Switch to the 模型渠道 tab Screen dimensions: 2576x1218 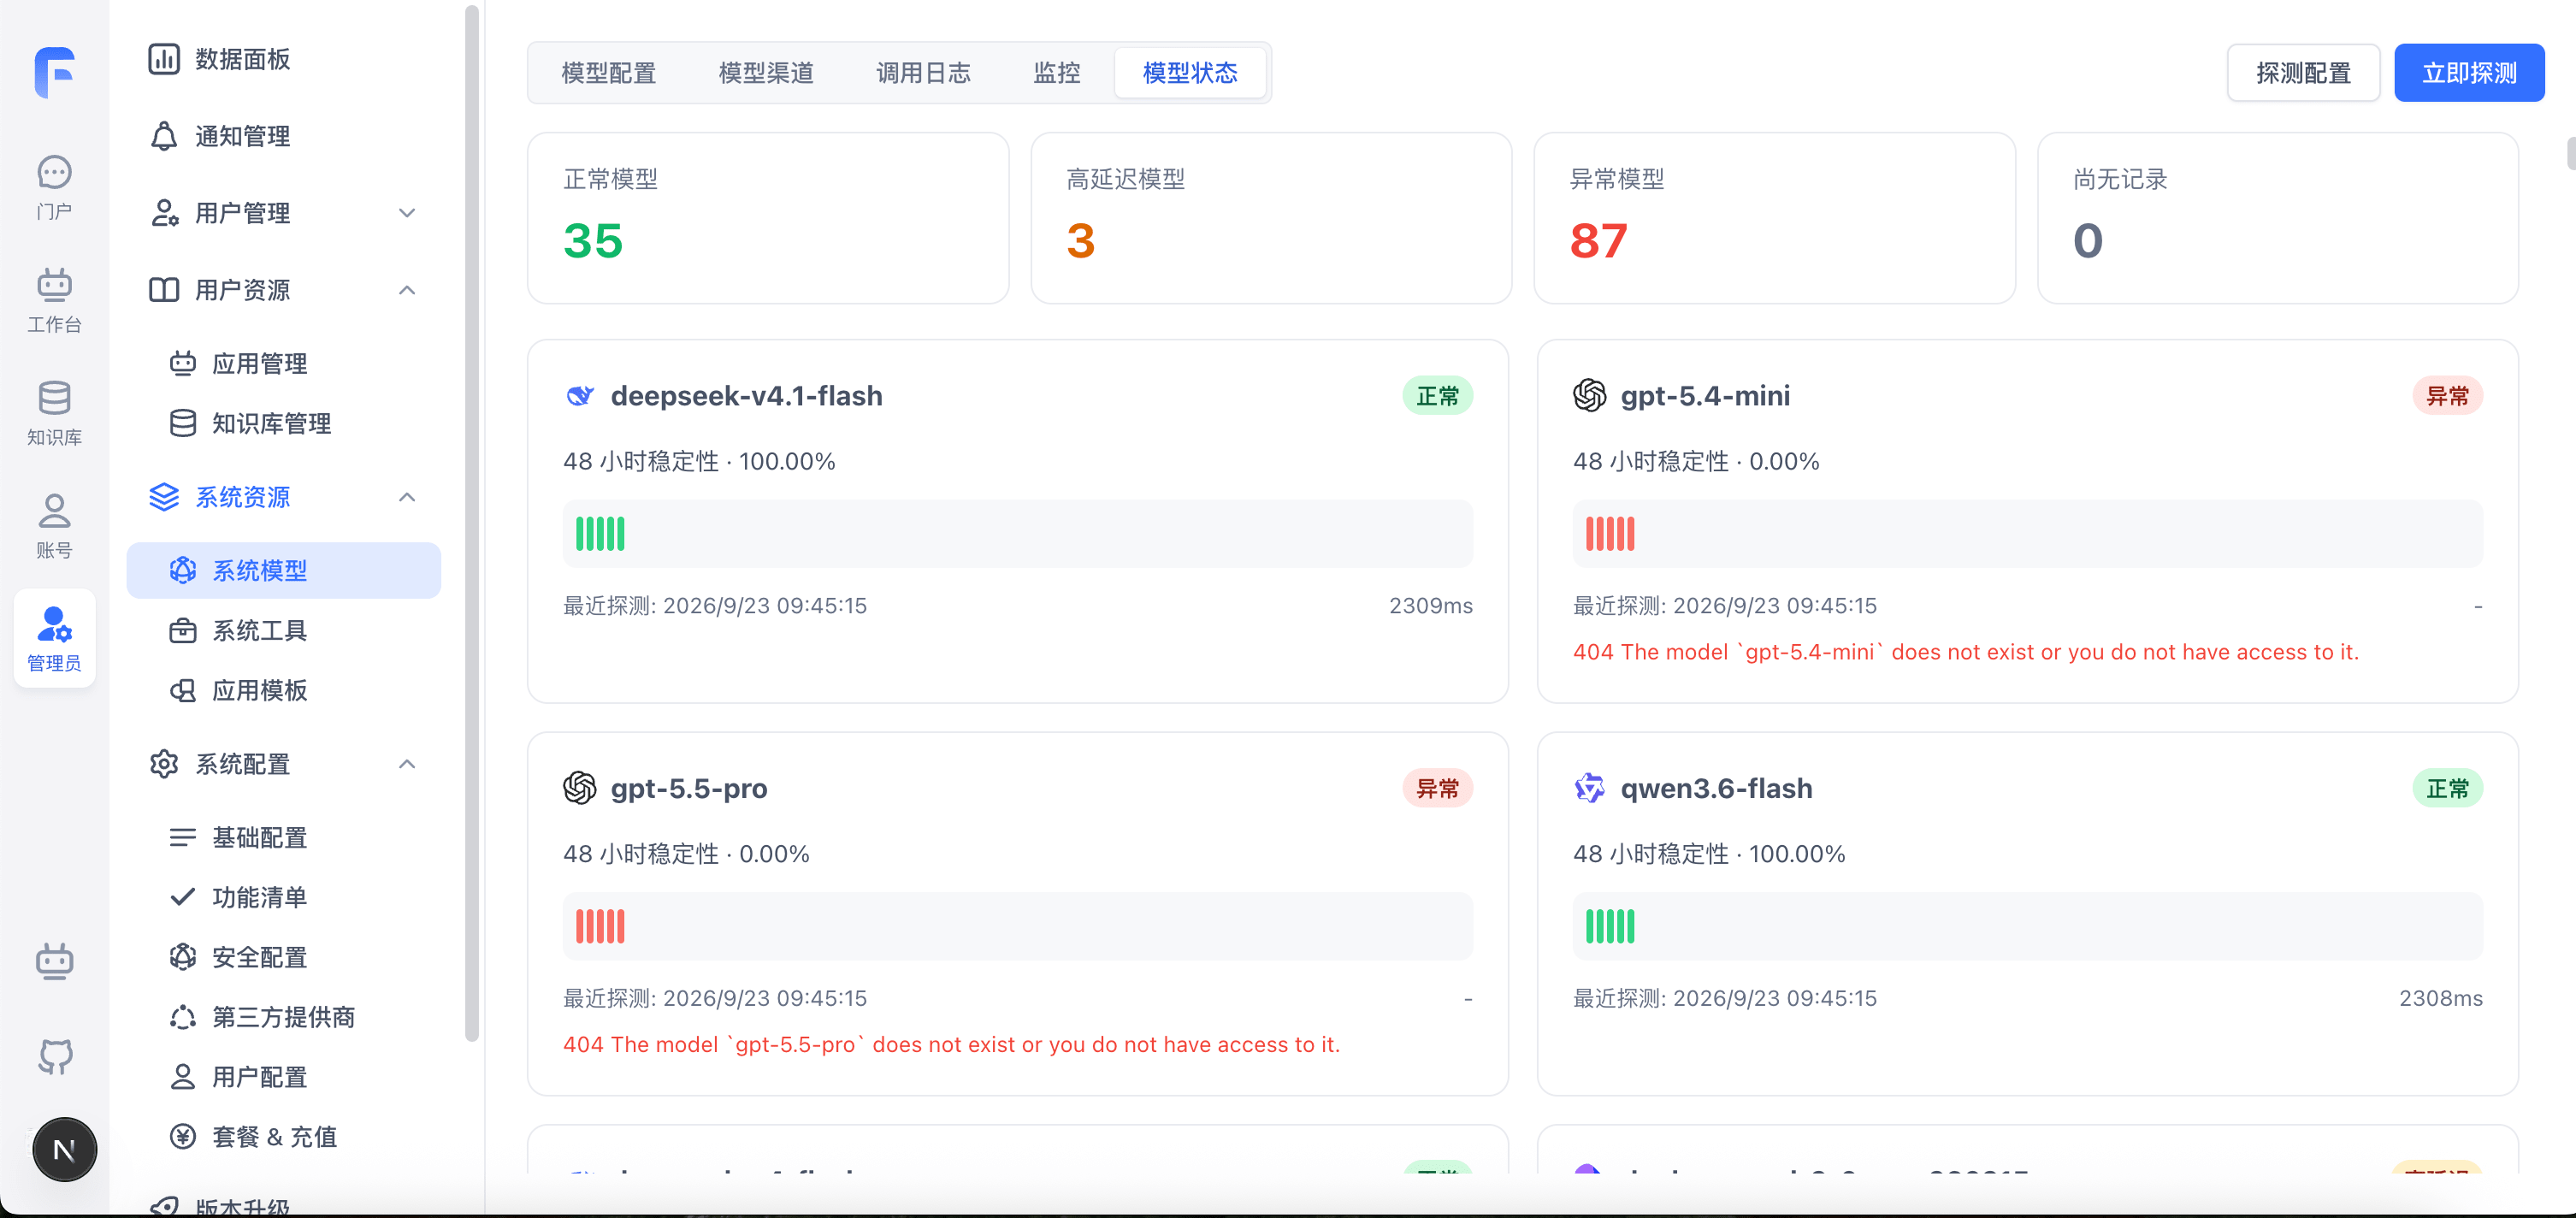[765, 73]
